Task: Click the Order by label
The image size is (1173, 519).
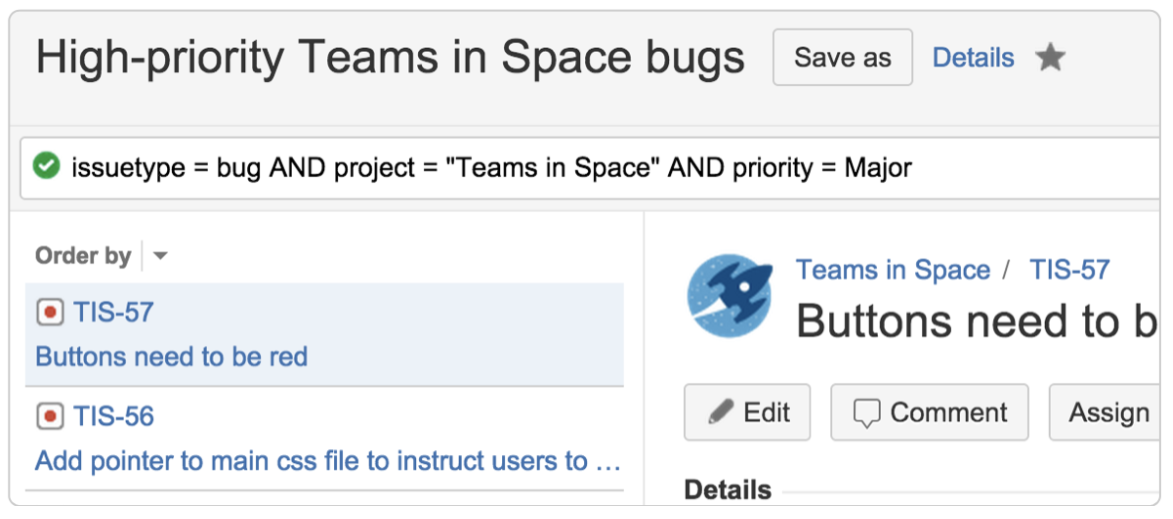Action: pos(83,256)
